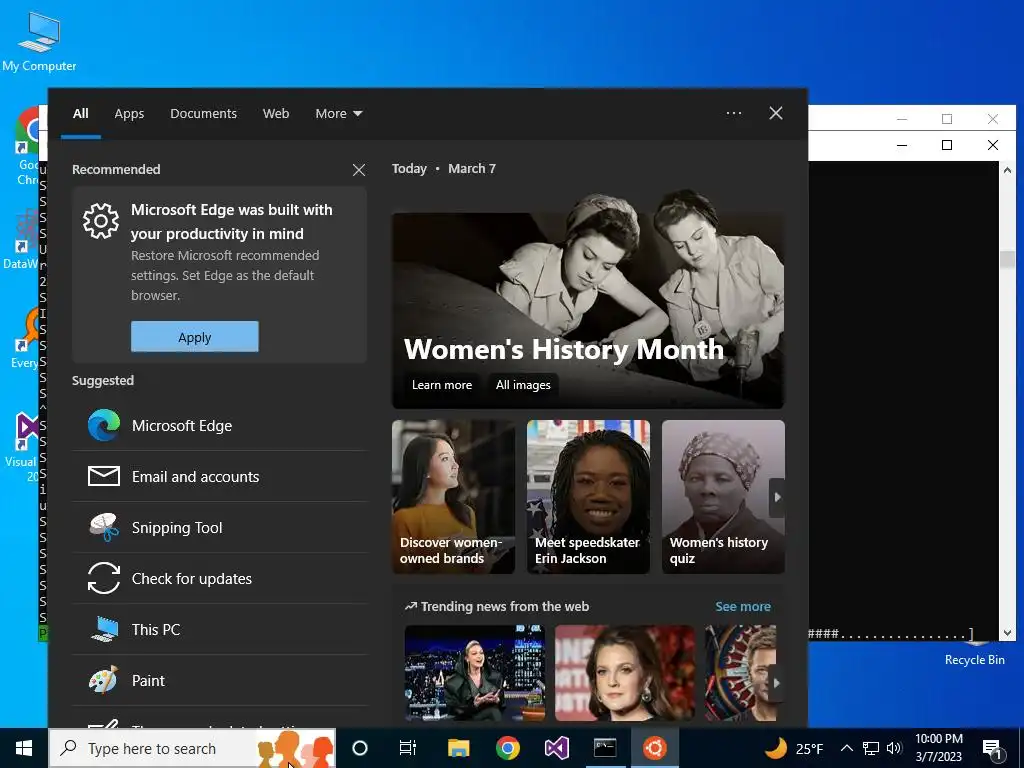This screenshot has width=1024, height=768.
Task: Open the search panel options ellipsis
Action: [734, 113]
